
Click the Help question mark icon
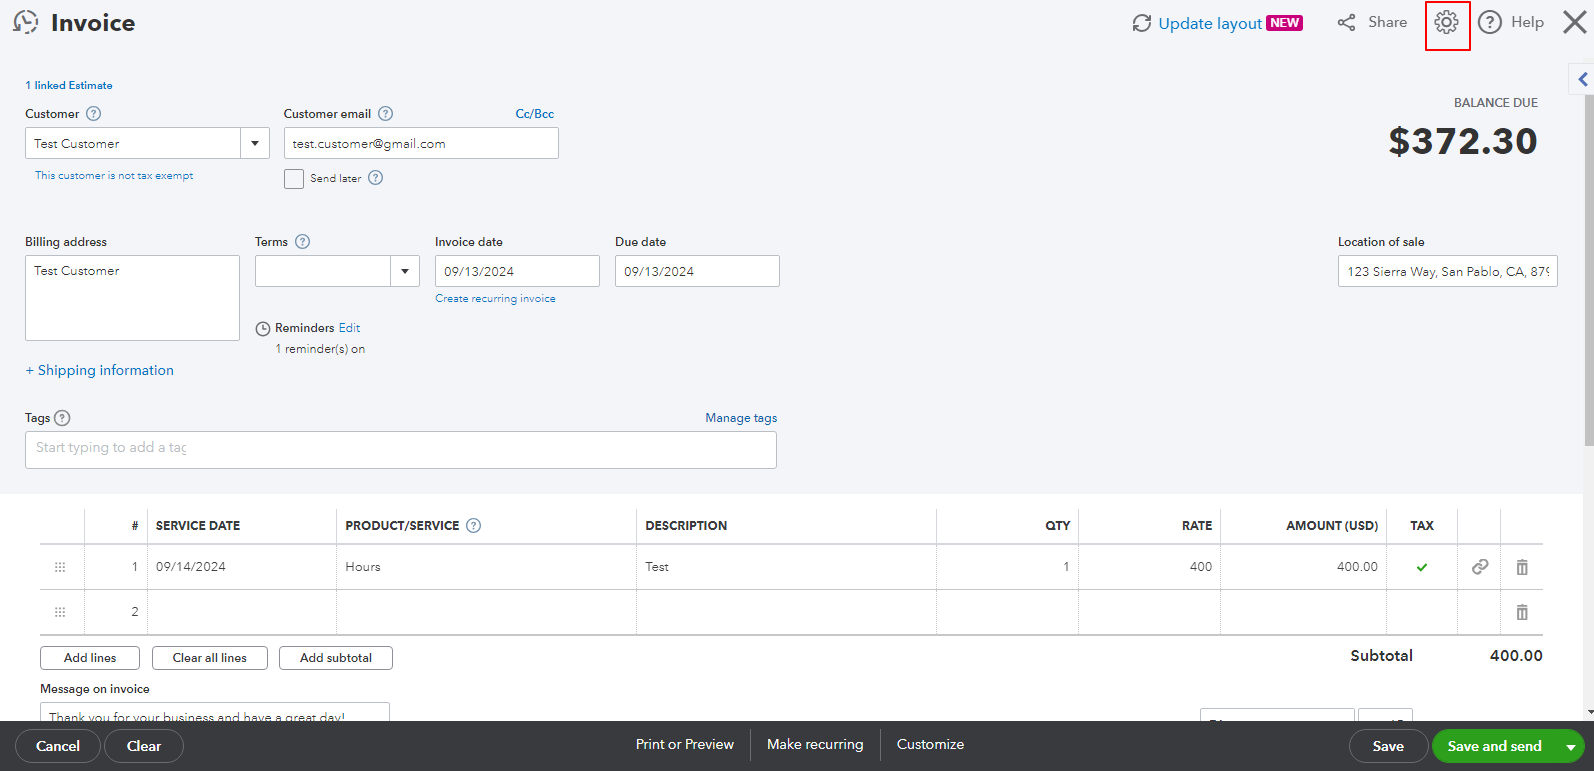click(x=1490, y=23)
